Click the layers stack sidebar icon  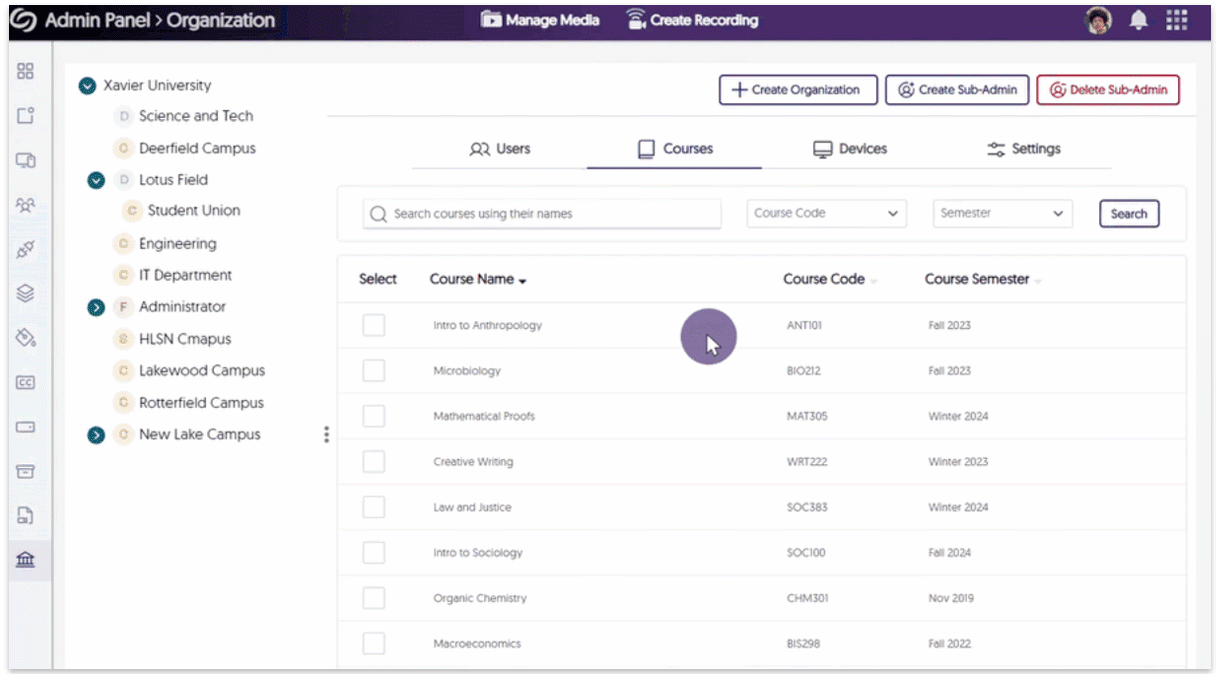26,293
